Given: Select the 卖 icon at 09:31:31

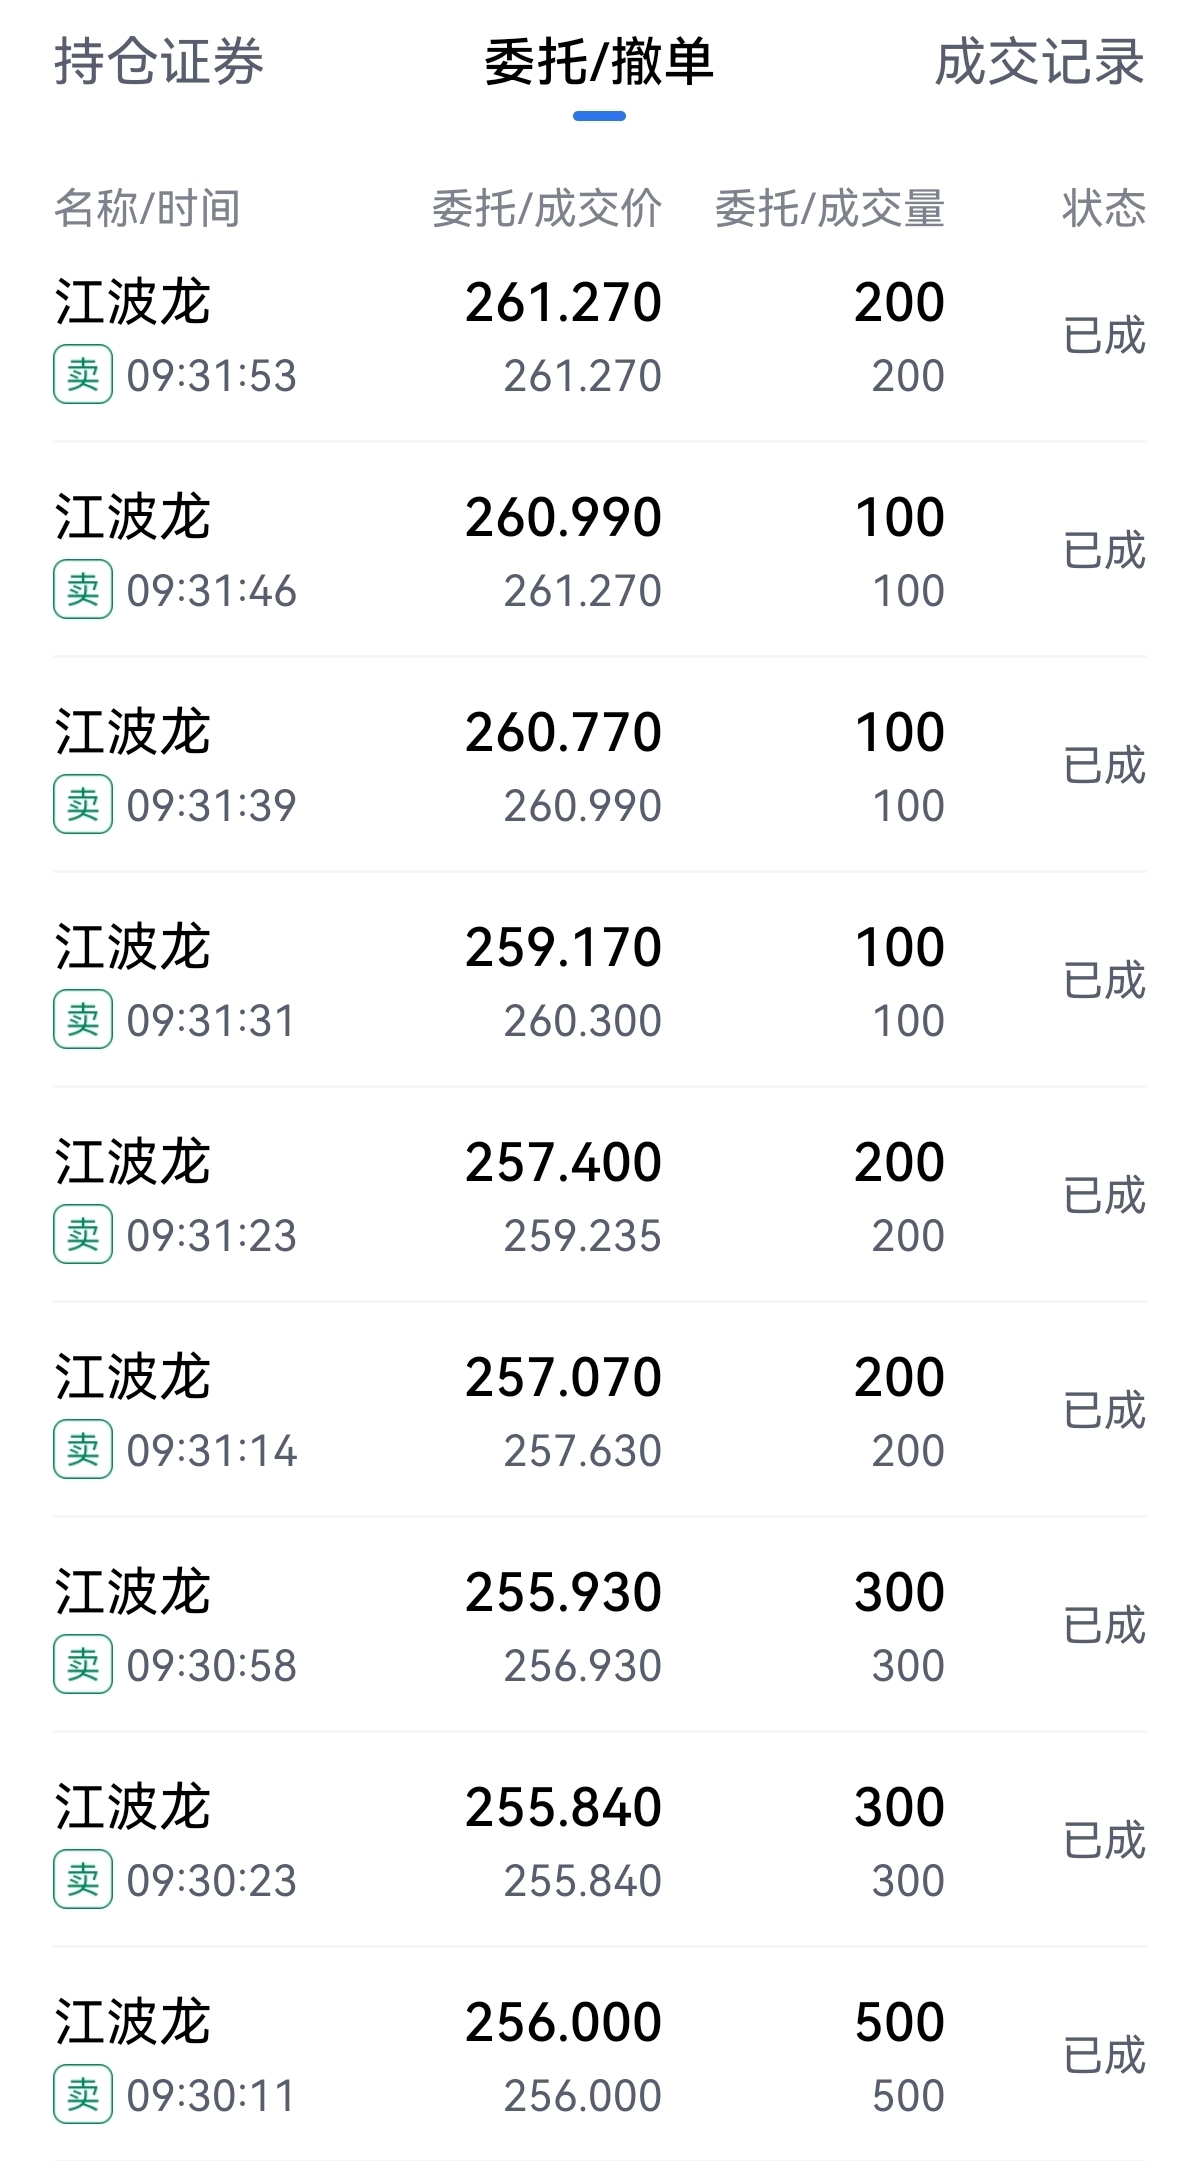Looking at the screenshot, I should point(83,1020).
